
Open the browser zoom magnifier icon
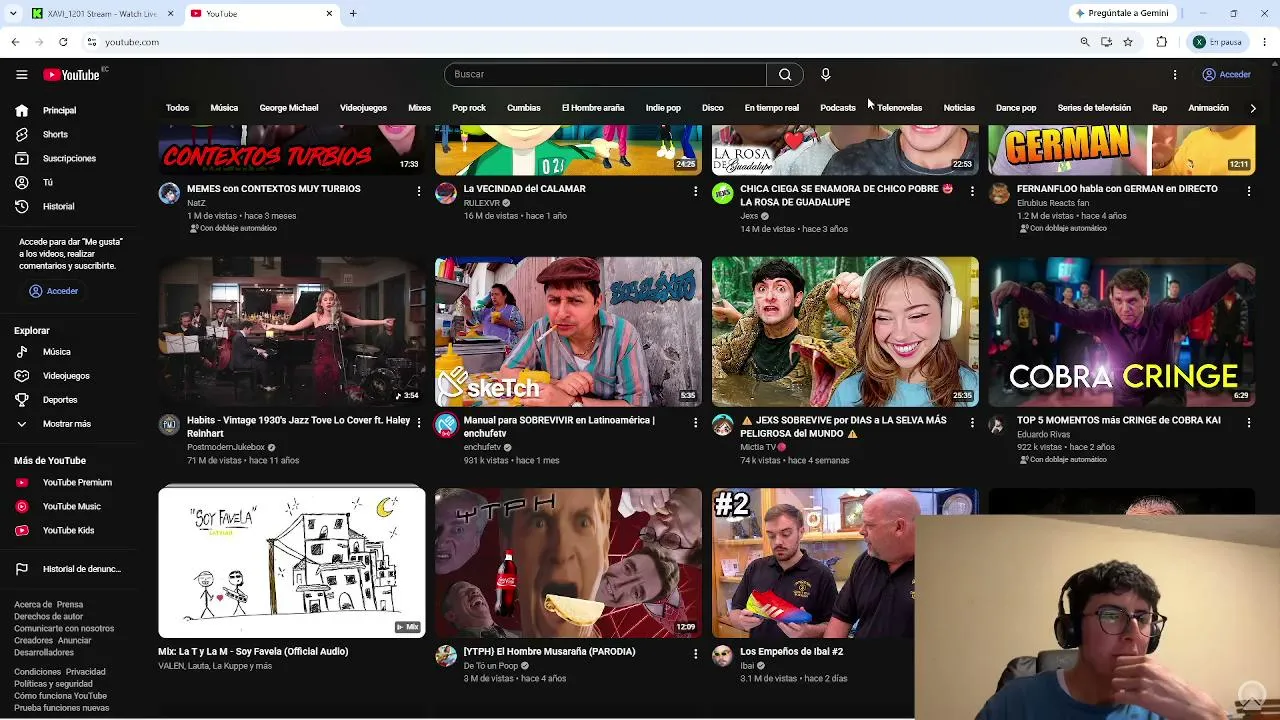click(x=1085, y=42)
